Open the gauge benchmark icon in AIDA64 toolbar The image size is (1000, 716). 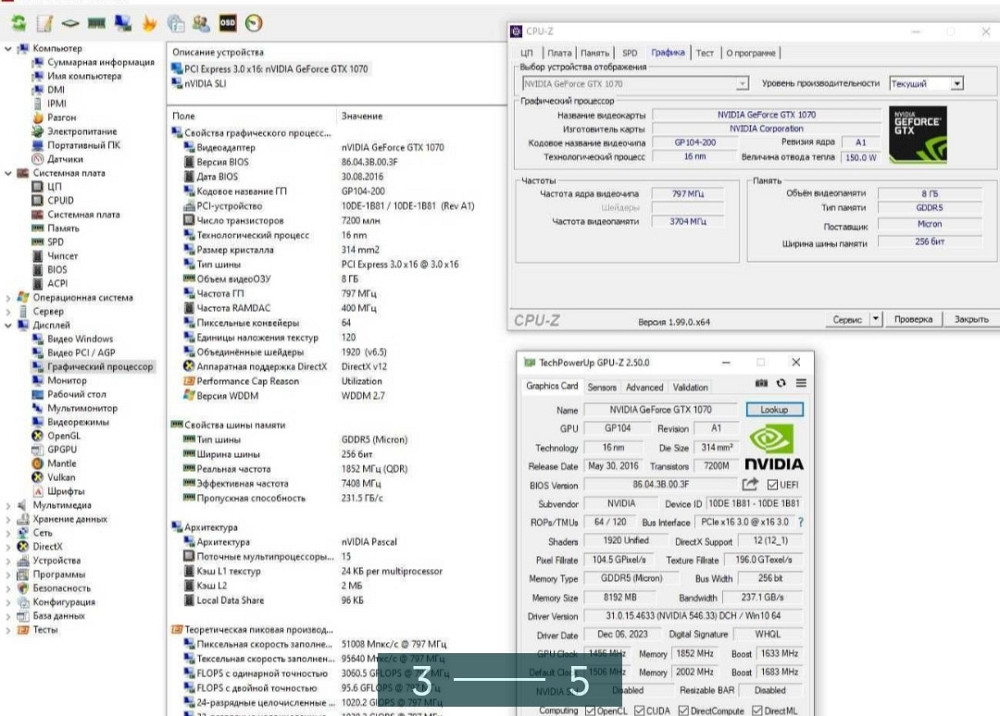click(253, 22)
